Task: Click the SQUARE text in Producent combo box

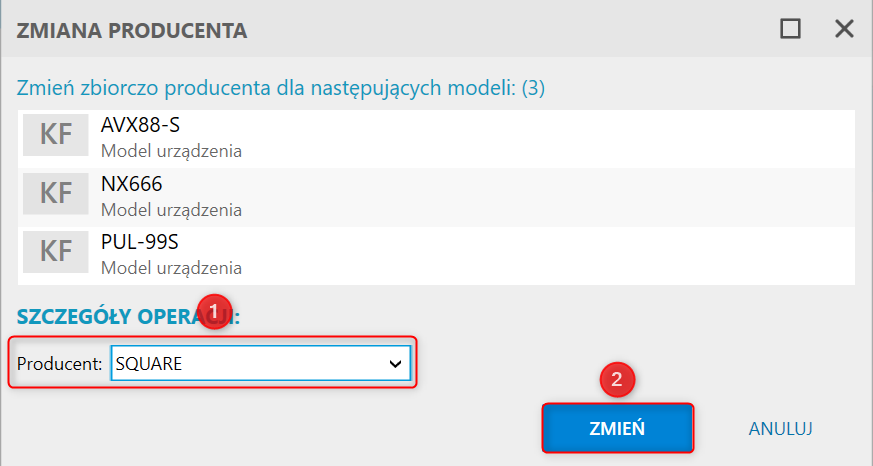Action: [x=149, y=364]
